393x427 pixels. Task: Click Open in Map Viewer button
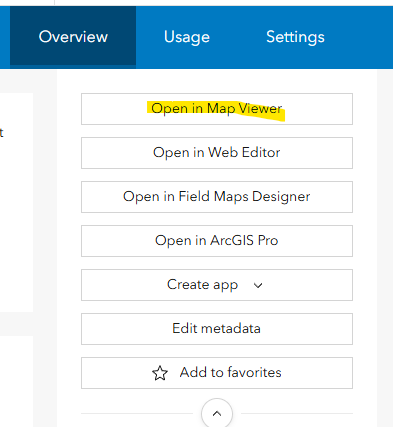click(x=217, y=109)
